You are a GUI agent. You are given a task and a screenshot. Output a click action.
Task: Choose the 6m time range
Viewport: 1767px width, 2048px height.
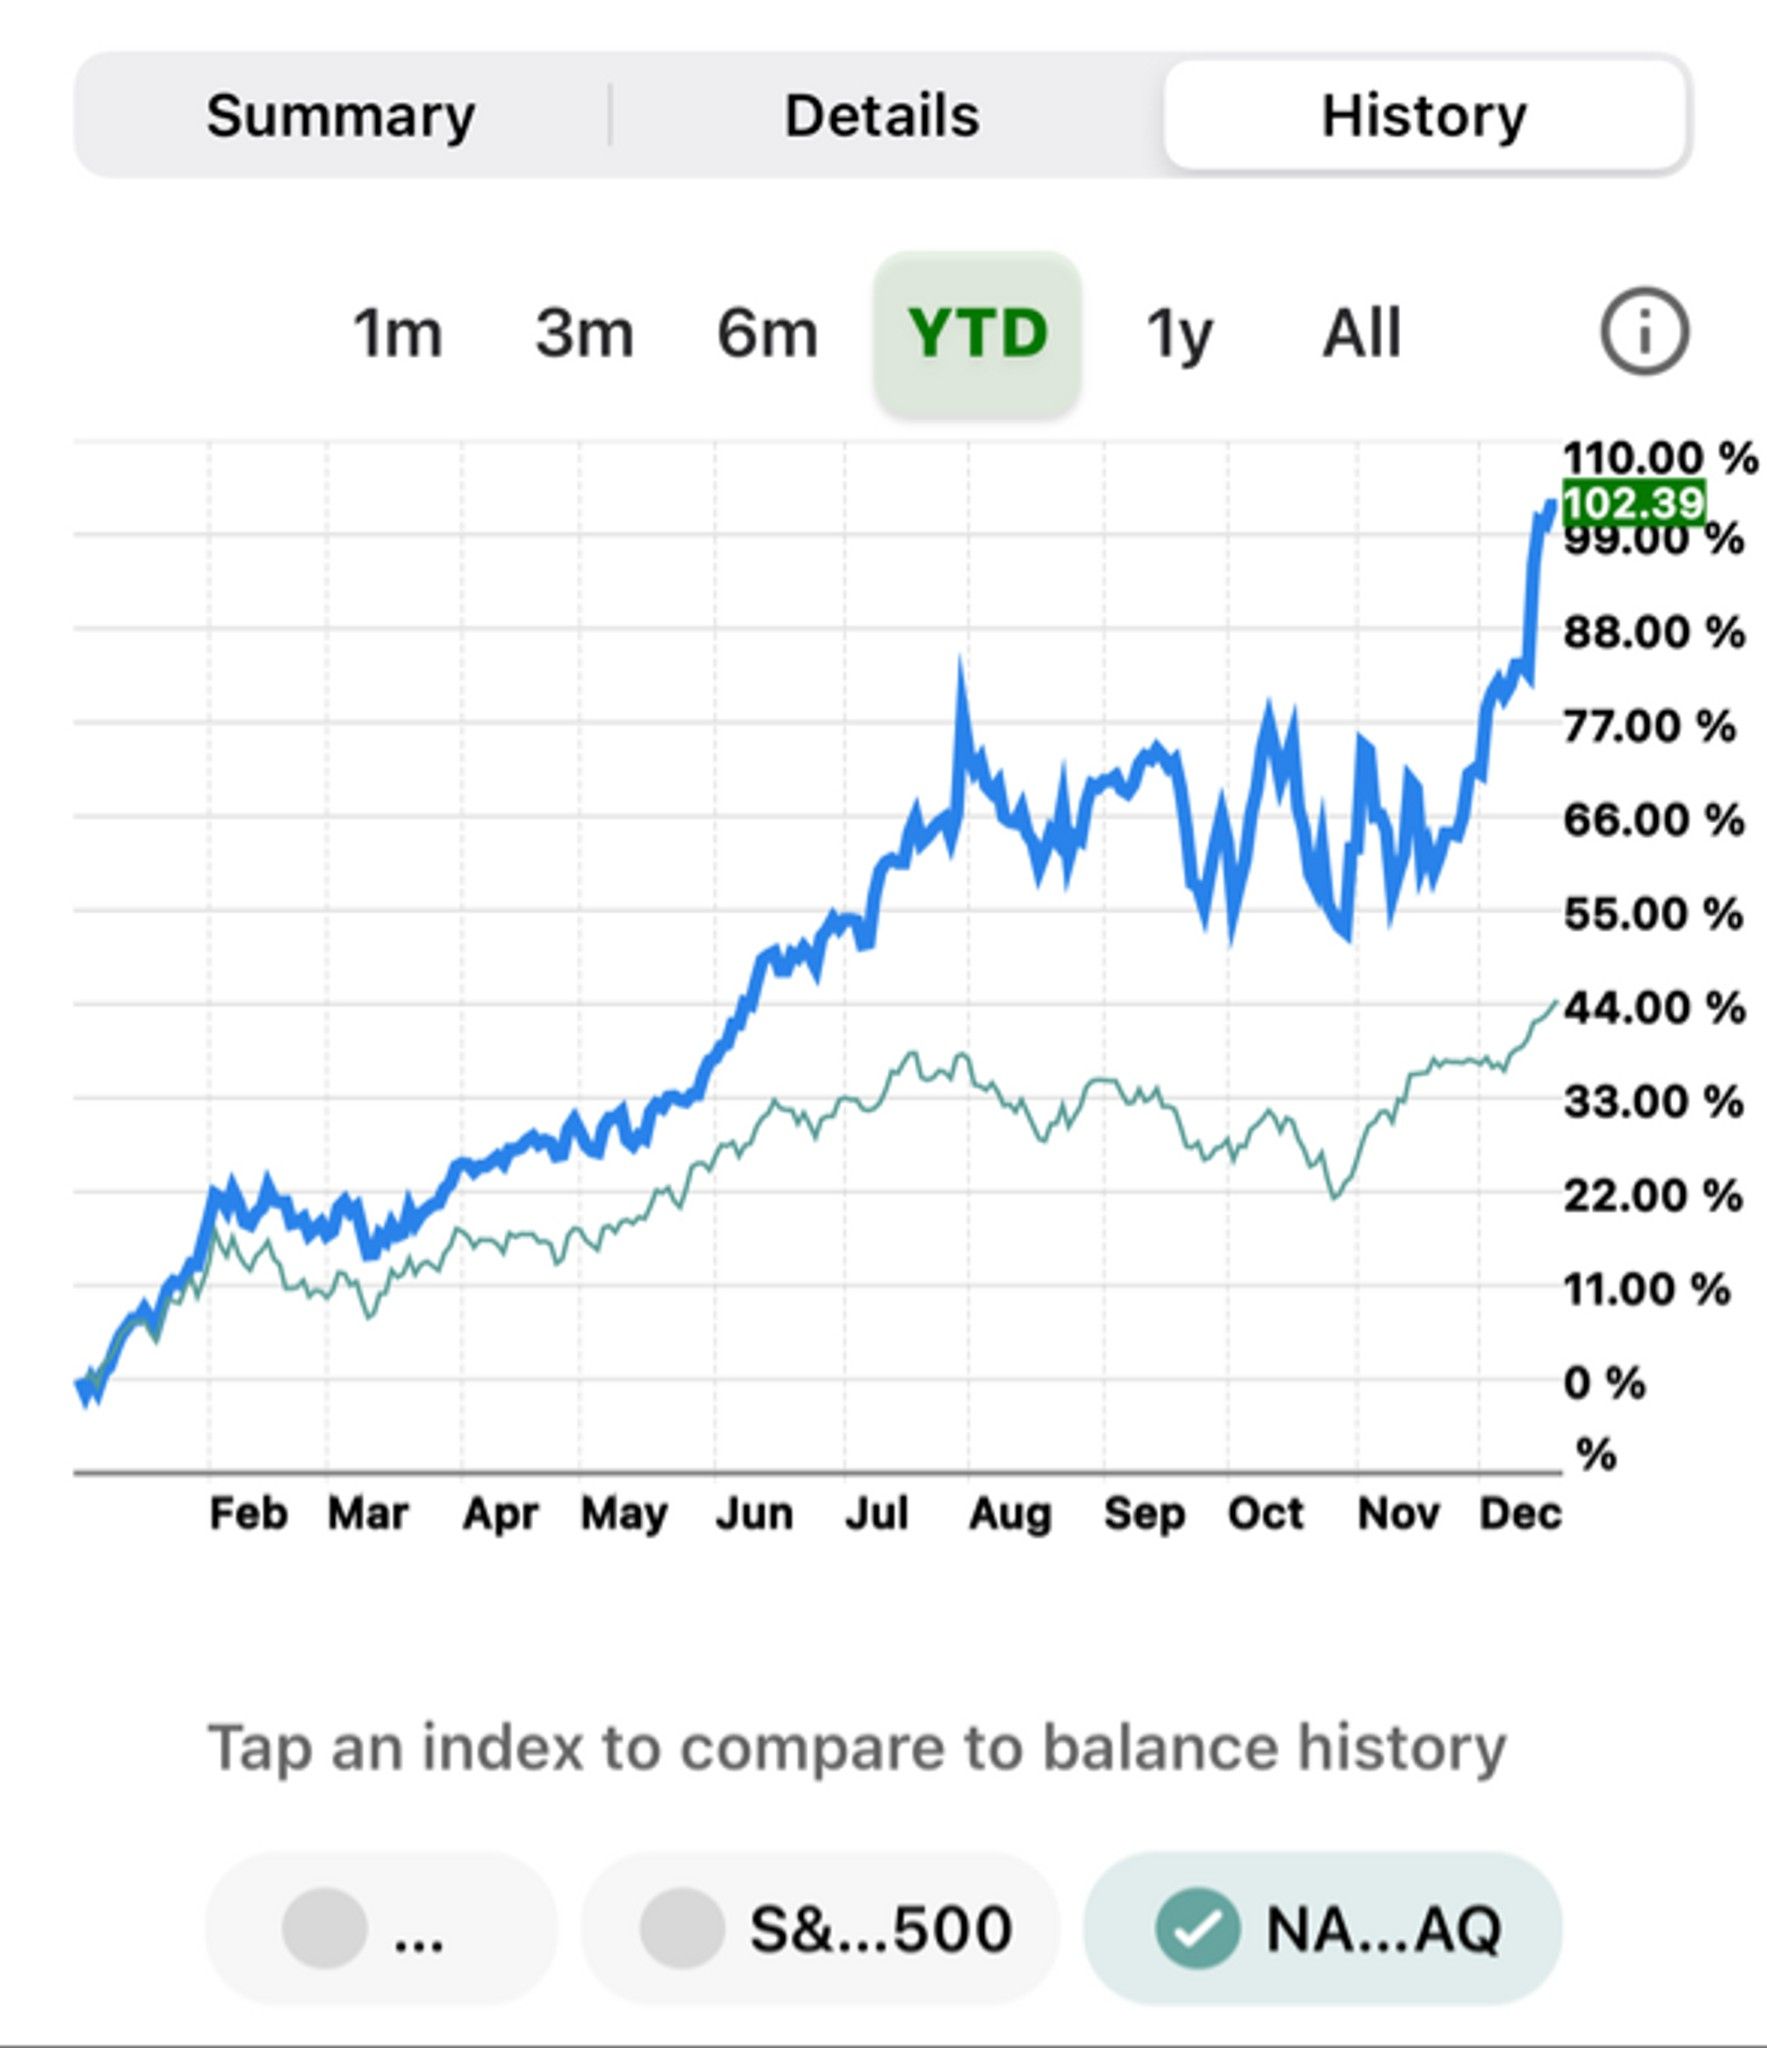pos(767,333)
